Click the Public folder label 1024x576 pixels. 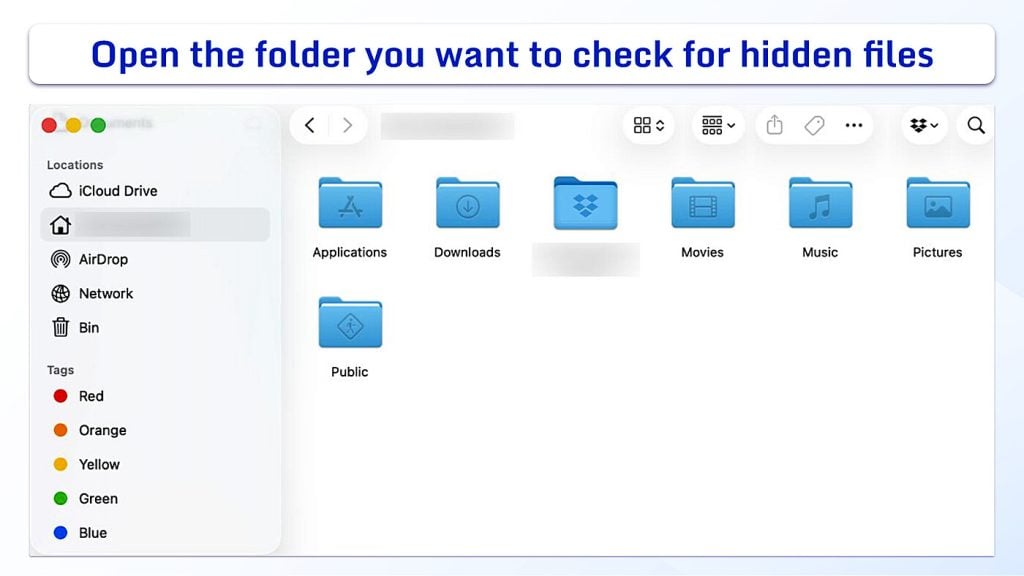[349, 372]
